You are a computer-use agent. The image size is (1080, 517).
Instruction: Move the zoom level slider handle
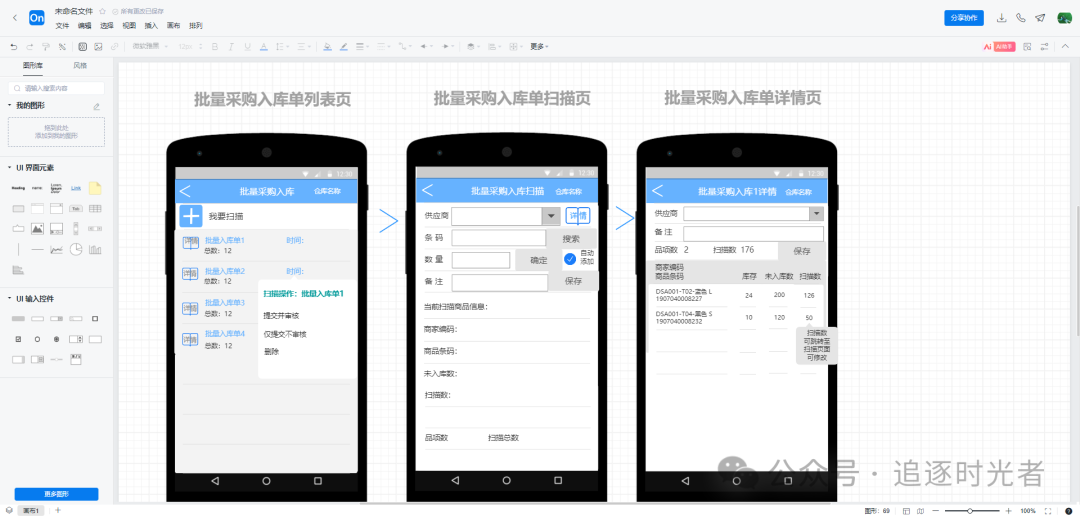pyautogui.click(x=970, y=511)
